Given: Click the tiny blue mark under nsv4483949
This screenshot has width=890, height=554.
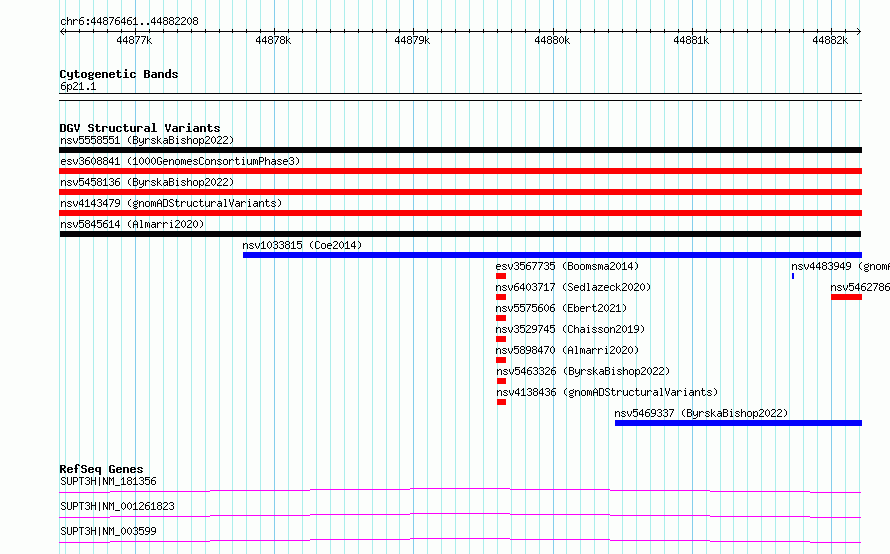Looking at the screenshot, I should tap(793, 276).
